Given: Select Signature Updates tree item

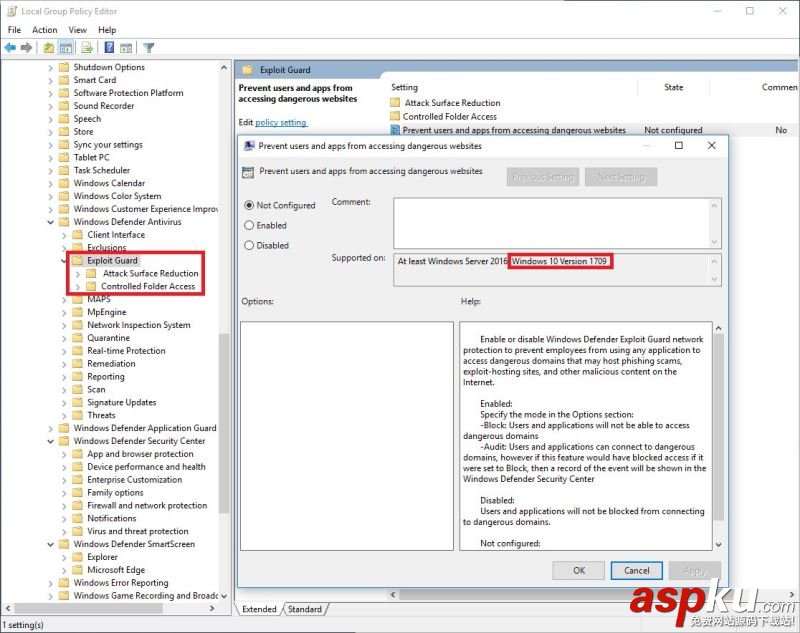Looking at the screenshot, I should click(x=121, y=402).
